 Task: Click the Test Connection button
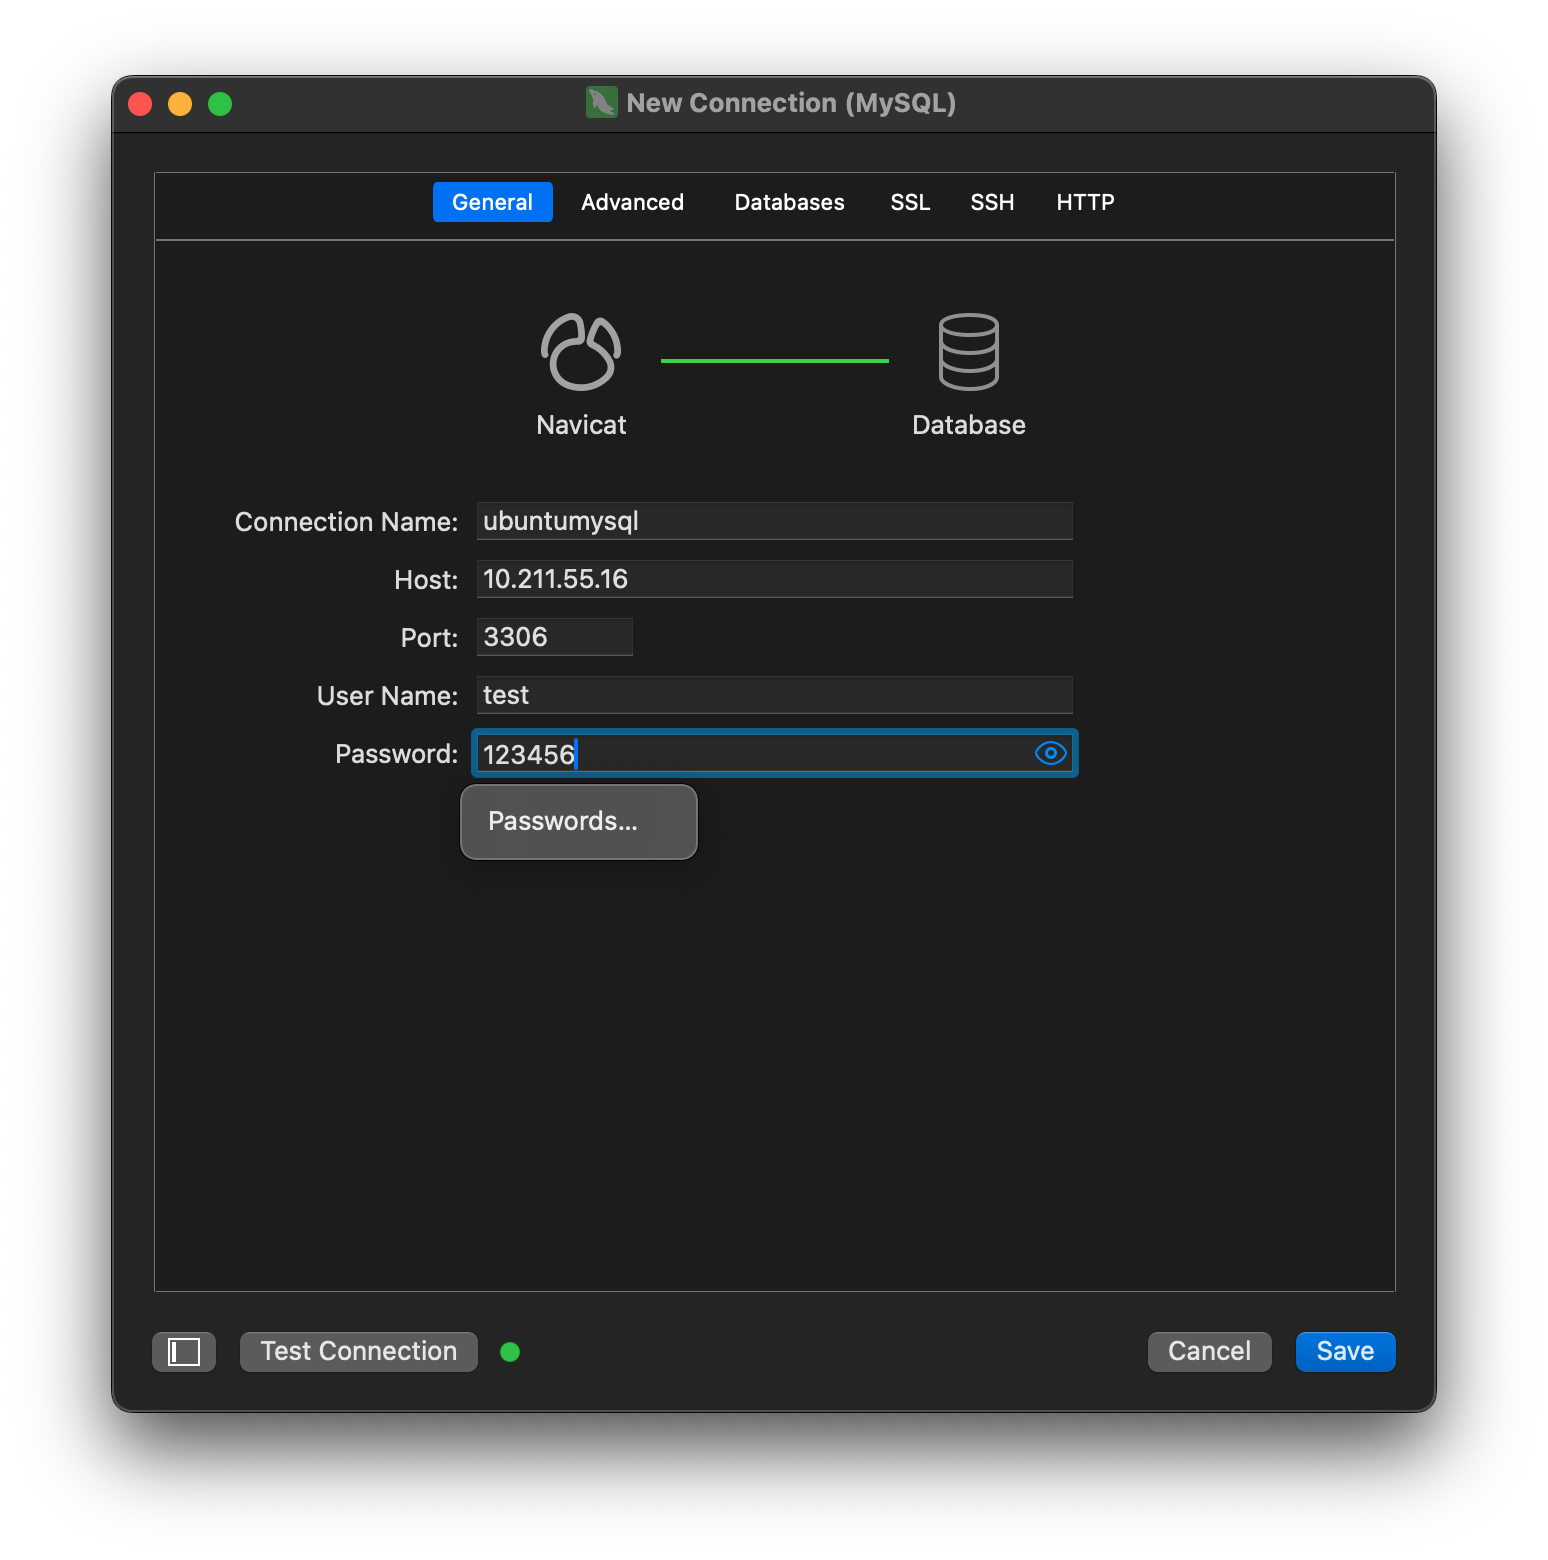click(359, 1352)
